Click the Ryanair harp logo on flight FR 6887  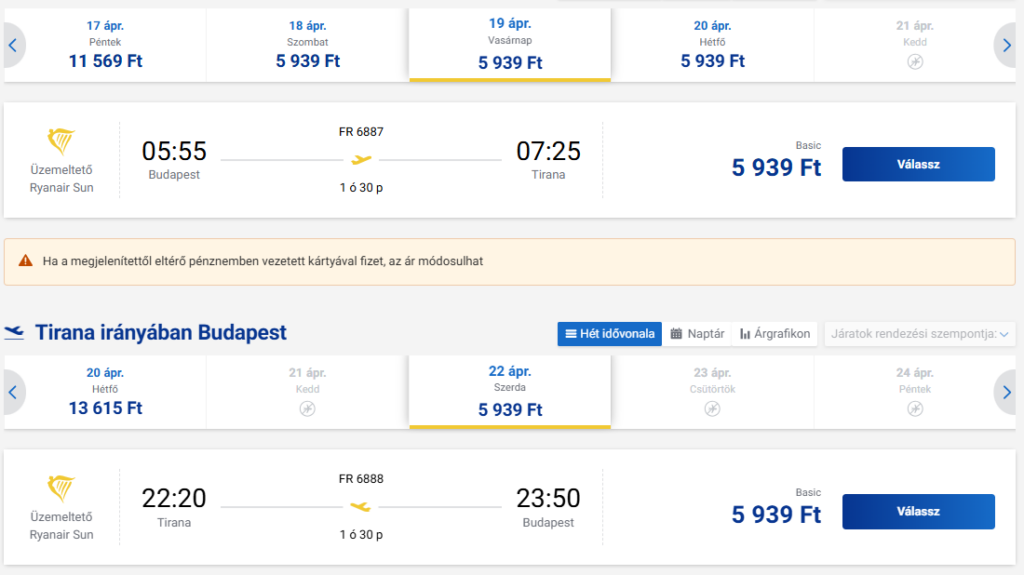62,142
